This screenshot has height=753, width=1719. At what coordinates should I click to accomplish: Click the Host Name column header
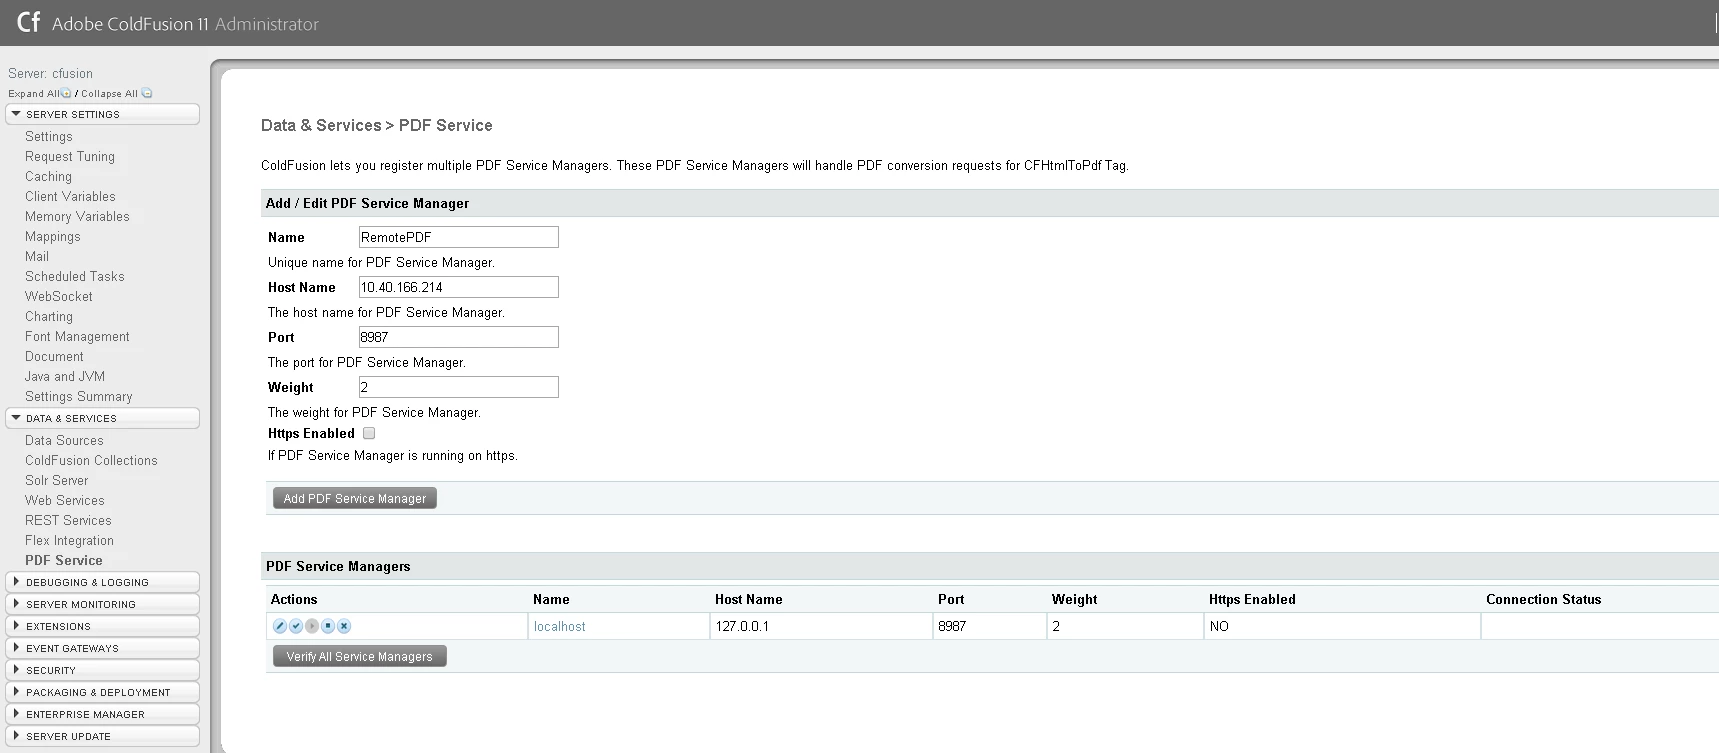(x=748, y=599)
